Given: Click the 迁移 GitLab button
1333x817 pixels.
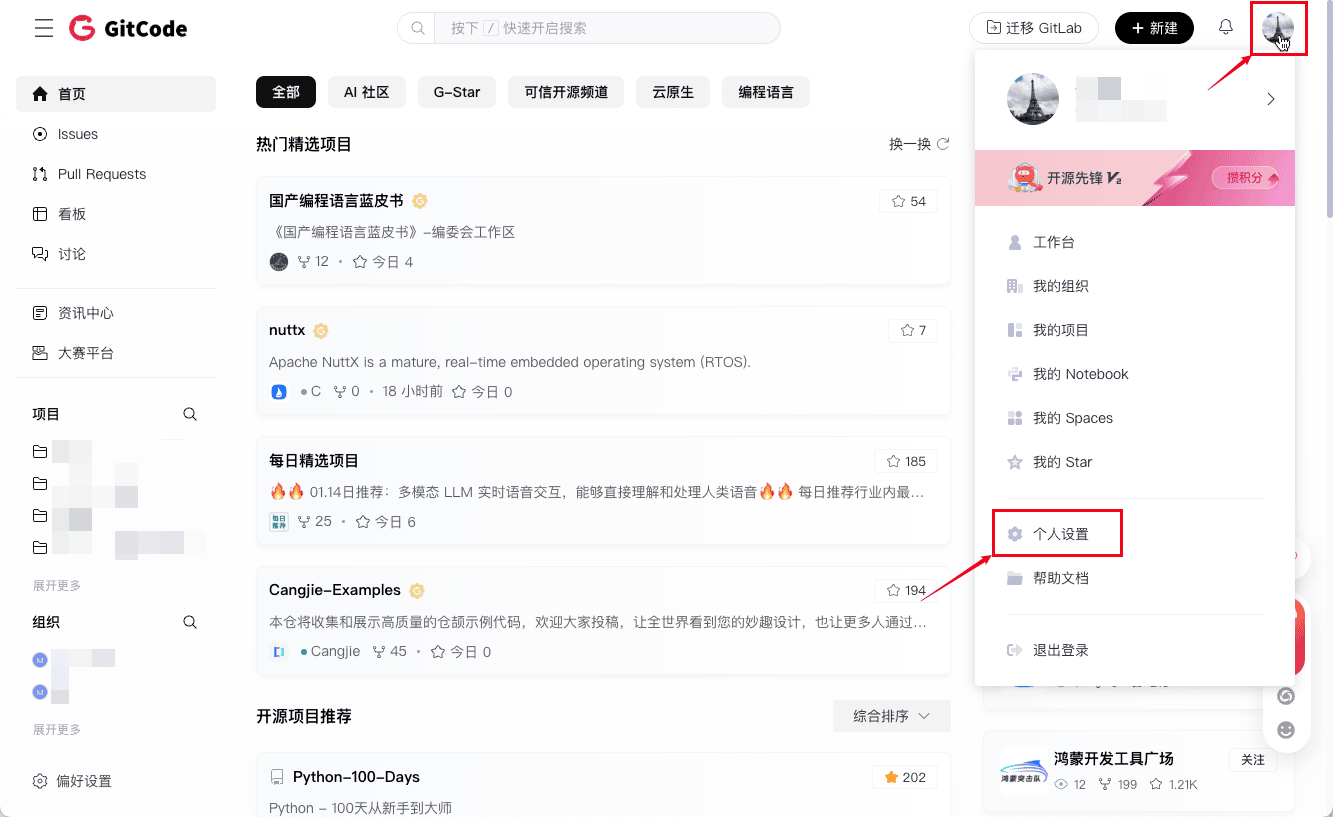Looking at the screenshot, I should tap(1034, 28).
